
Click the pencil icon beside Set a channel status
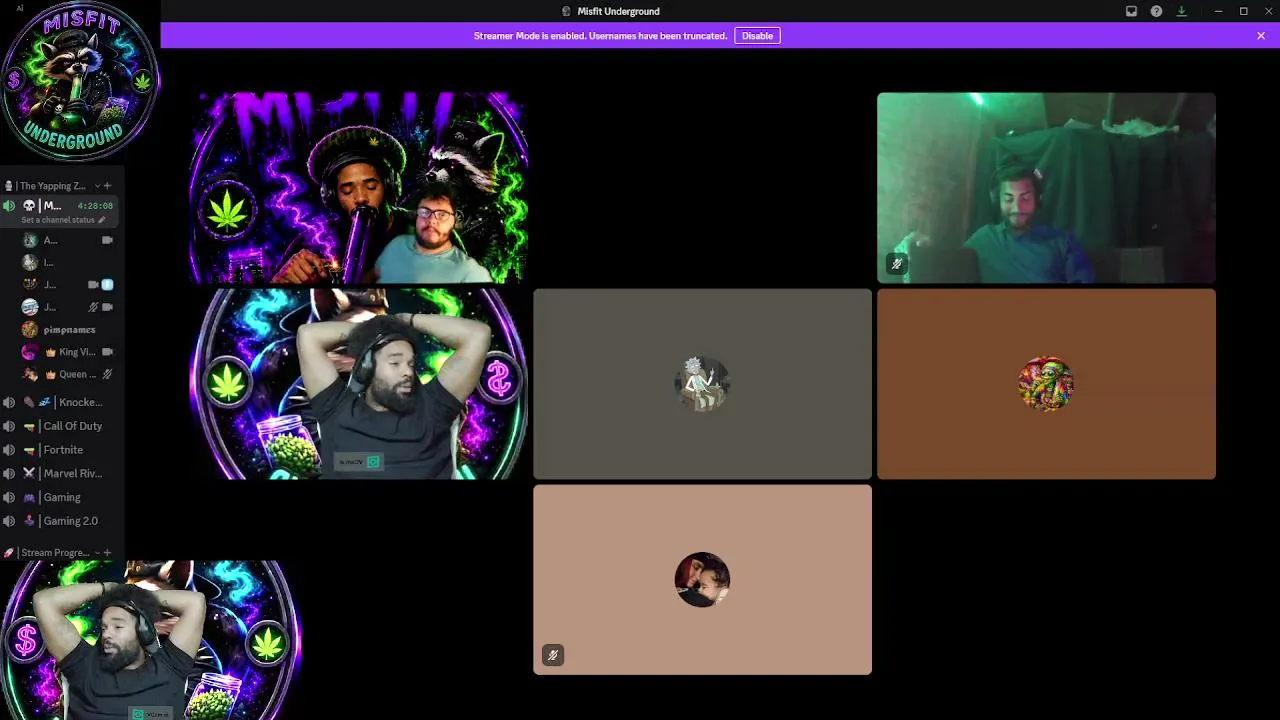101,220
